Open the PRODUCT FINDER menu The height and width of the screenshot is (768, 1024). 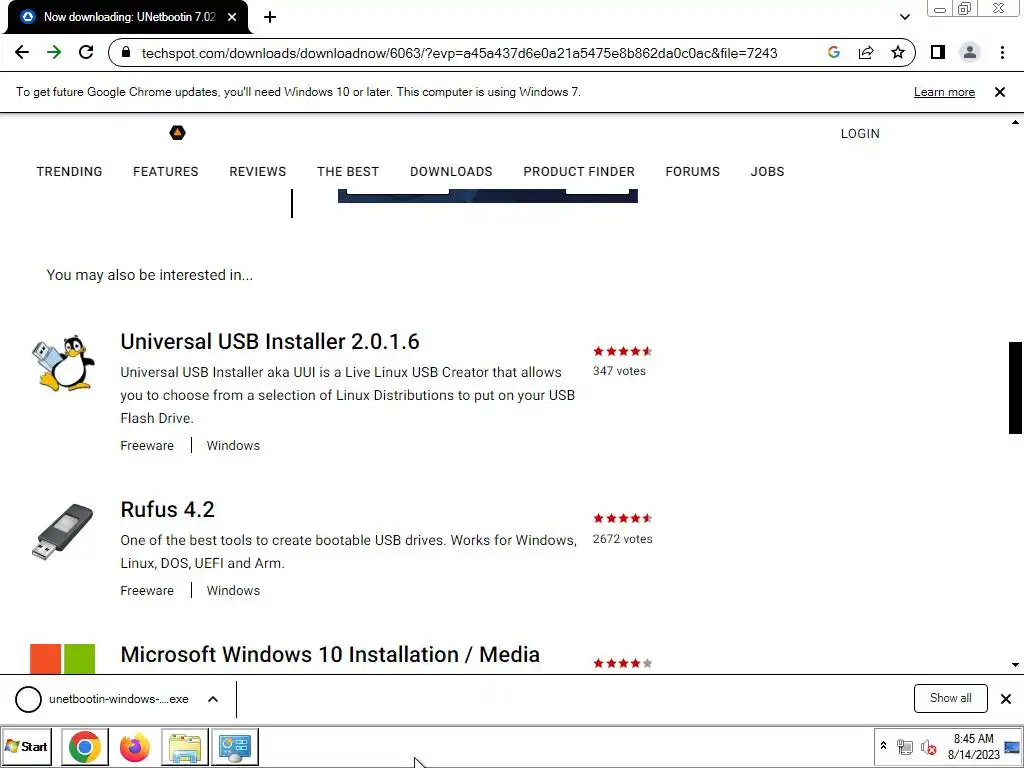[x=579, y=172]
